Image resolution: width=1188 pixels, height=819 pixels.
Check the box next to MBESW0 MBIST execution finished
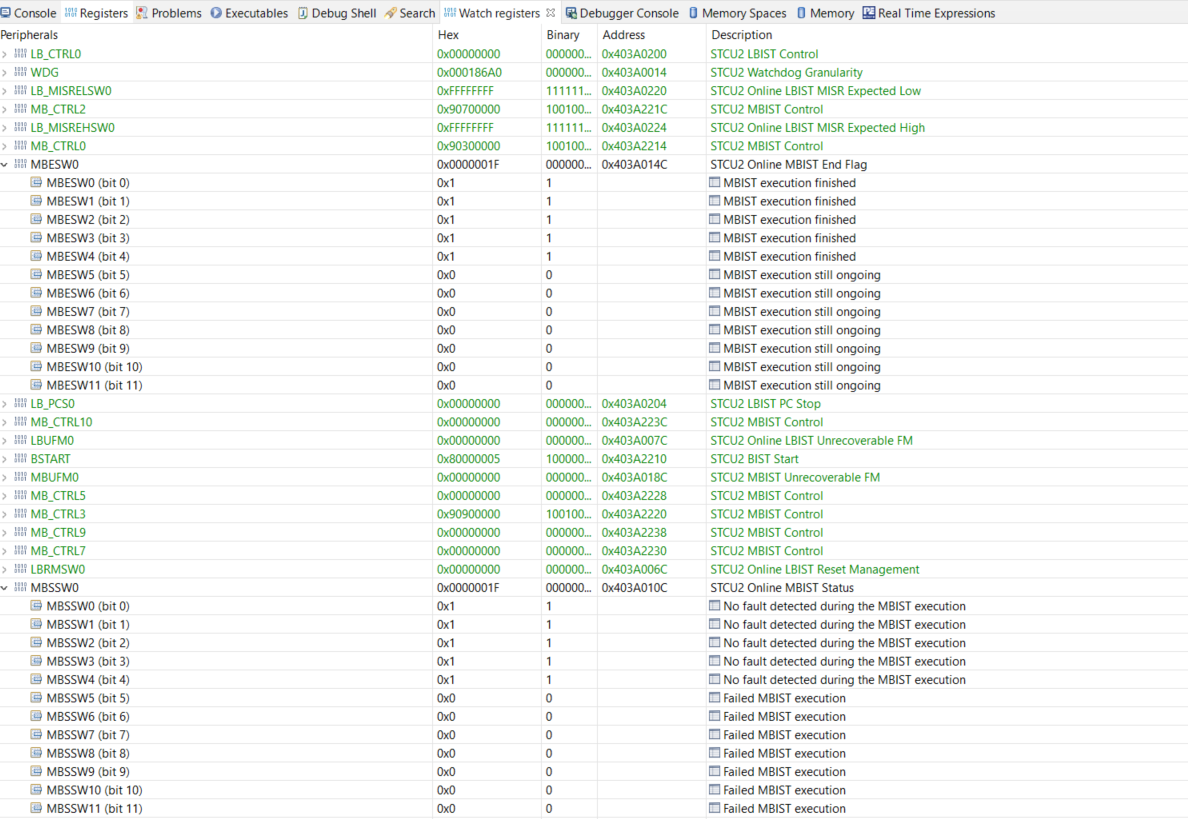coord(714,182)
